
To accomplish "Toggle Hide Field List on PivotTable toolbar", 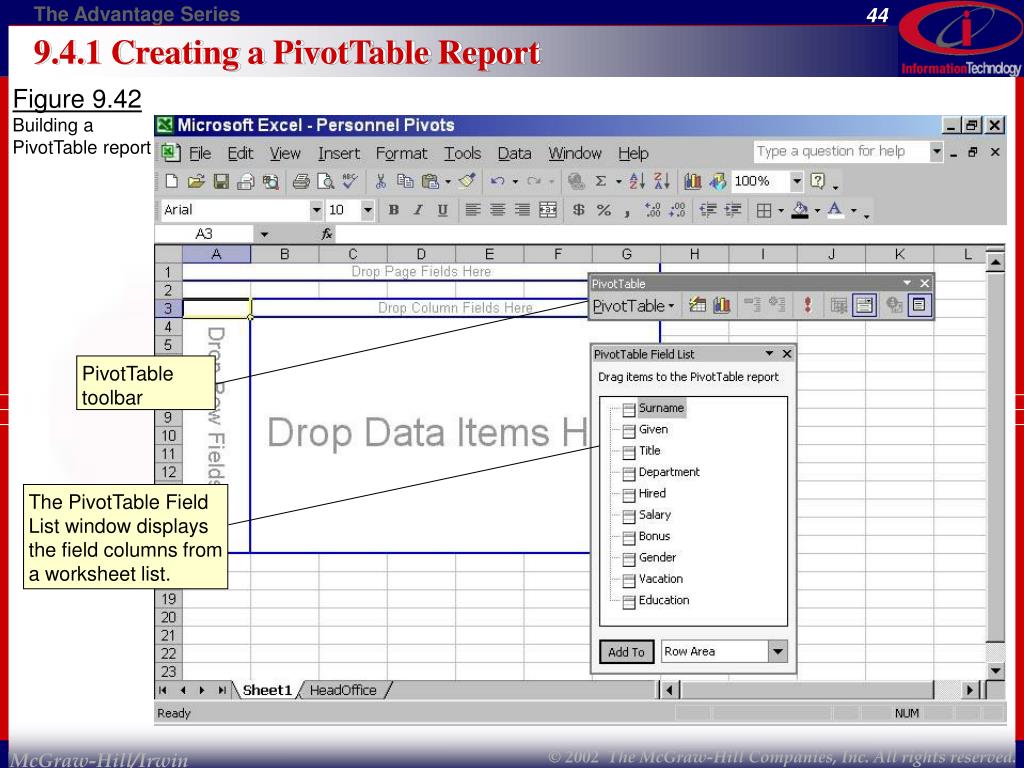I will coord(919,305).
